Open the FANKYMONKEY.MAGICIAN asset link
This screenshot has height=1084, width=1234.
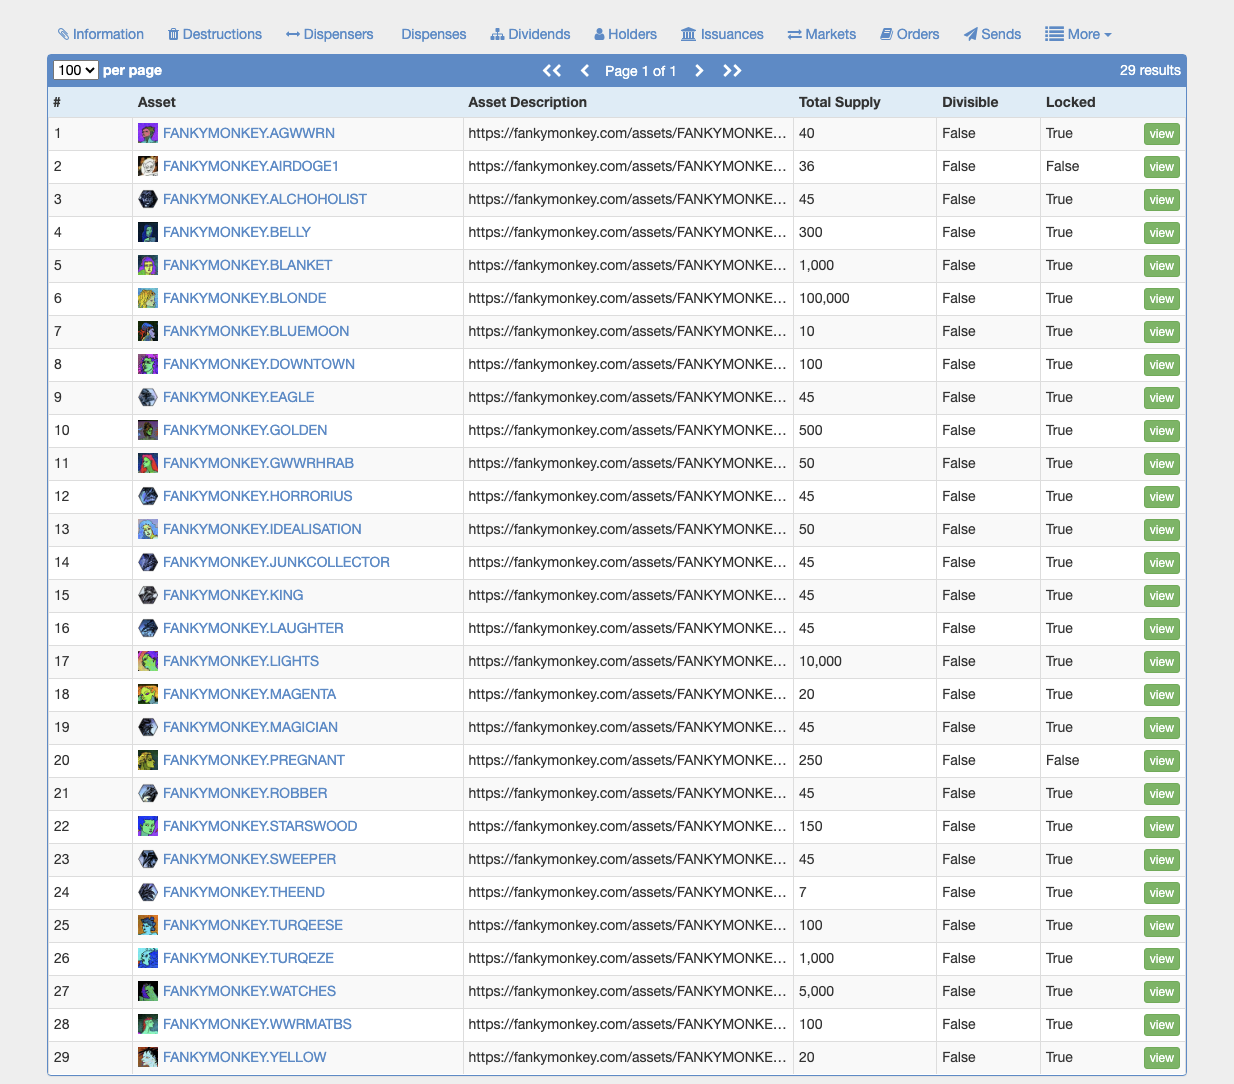click(x=250, y=727)
